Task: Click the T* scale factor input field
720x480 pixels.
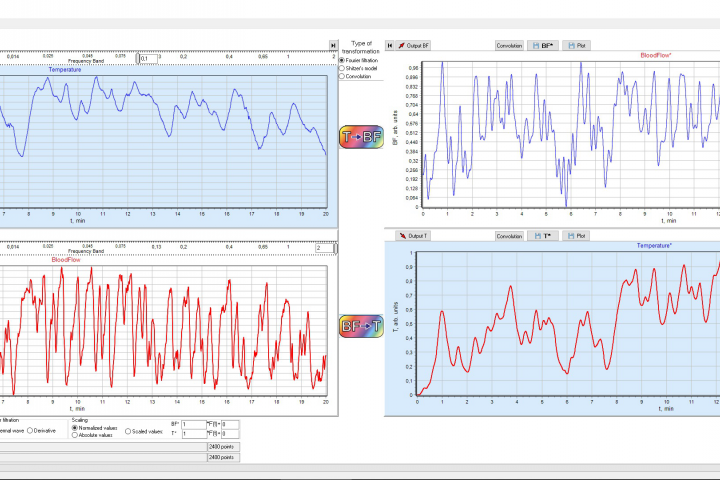Action: [194, 434]
